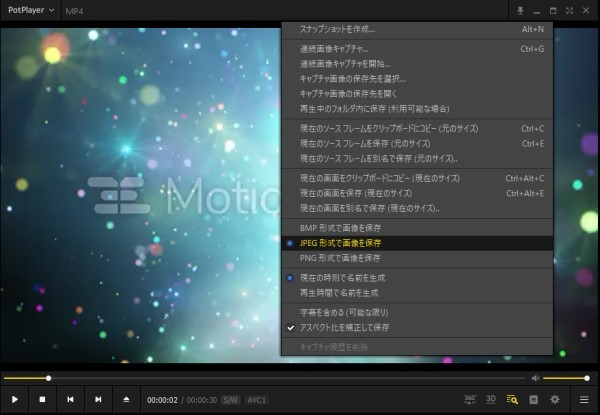Copy source frame to clipboard (元のサイズ)
The image size is (600, 415).
[x=417, y=129]
